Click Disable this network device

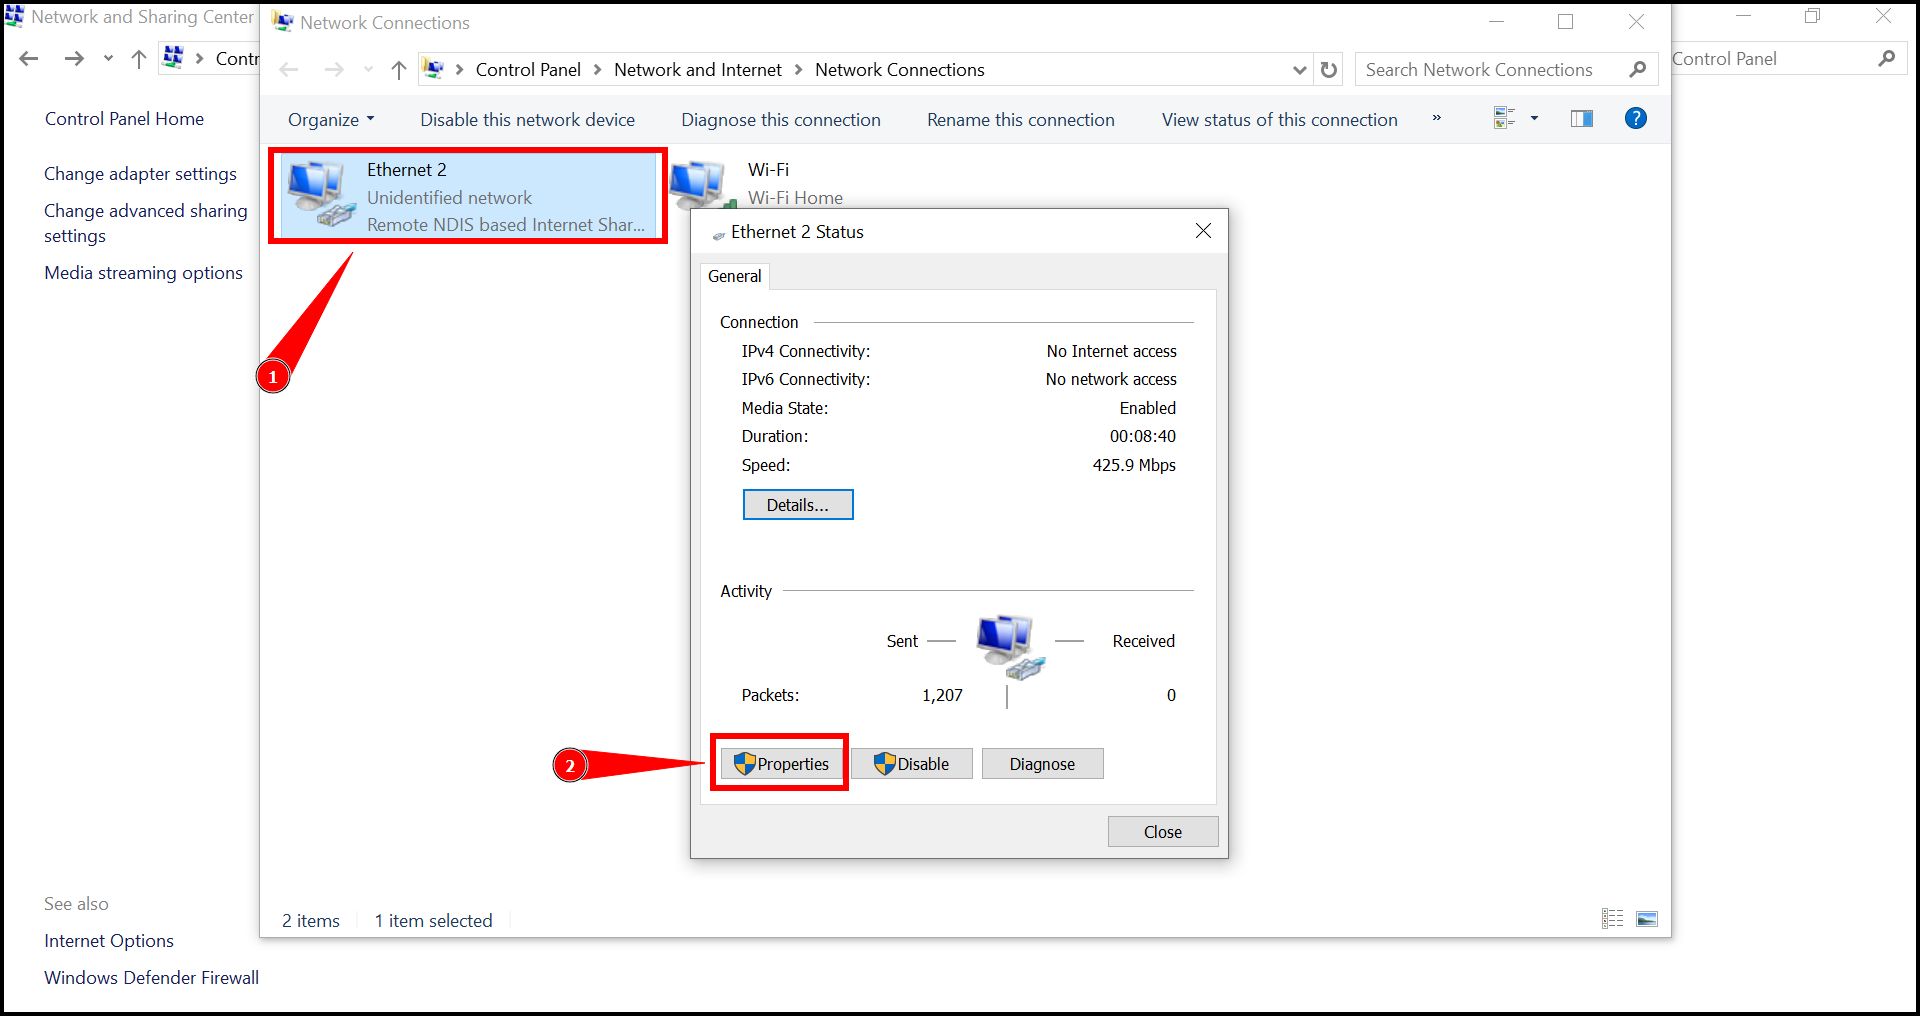(527, 120)
